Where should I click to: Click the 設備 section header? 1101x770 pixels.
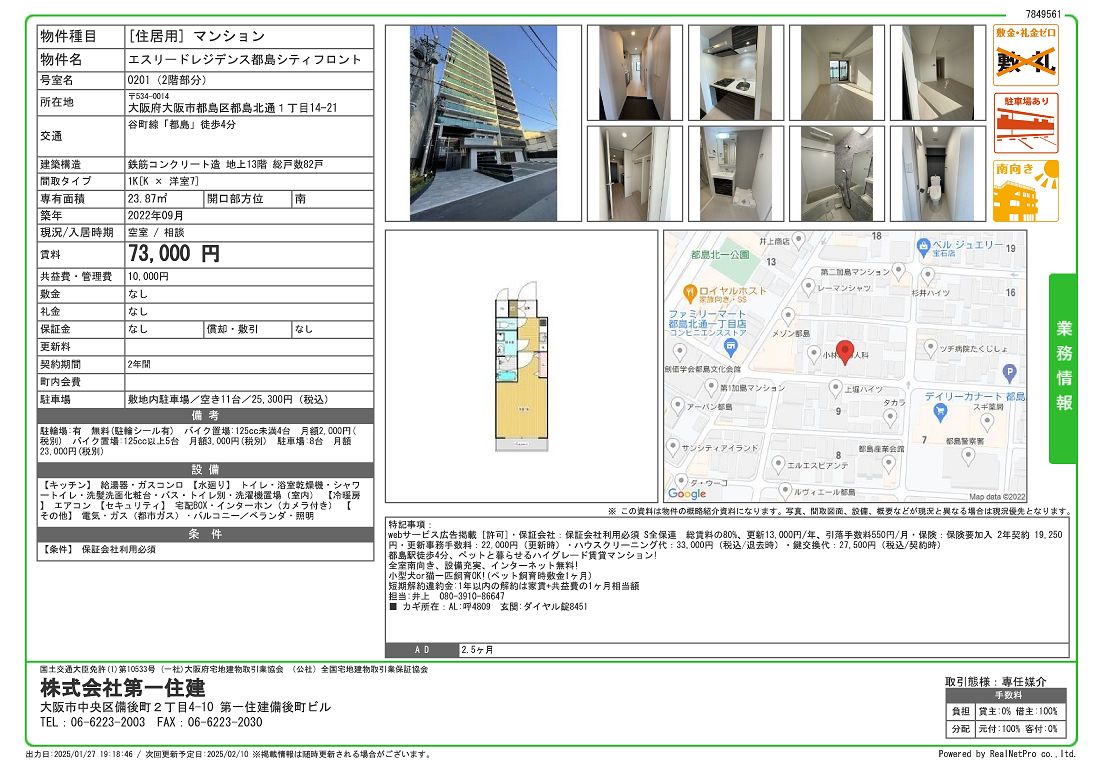pos(205,470)
